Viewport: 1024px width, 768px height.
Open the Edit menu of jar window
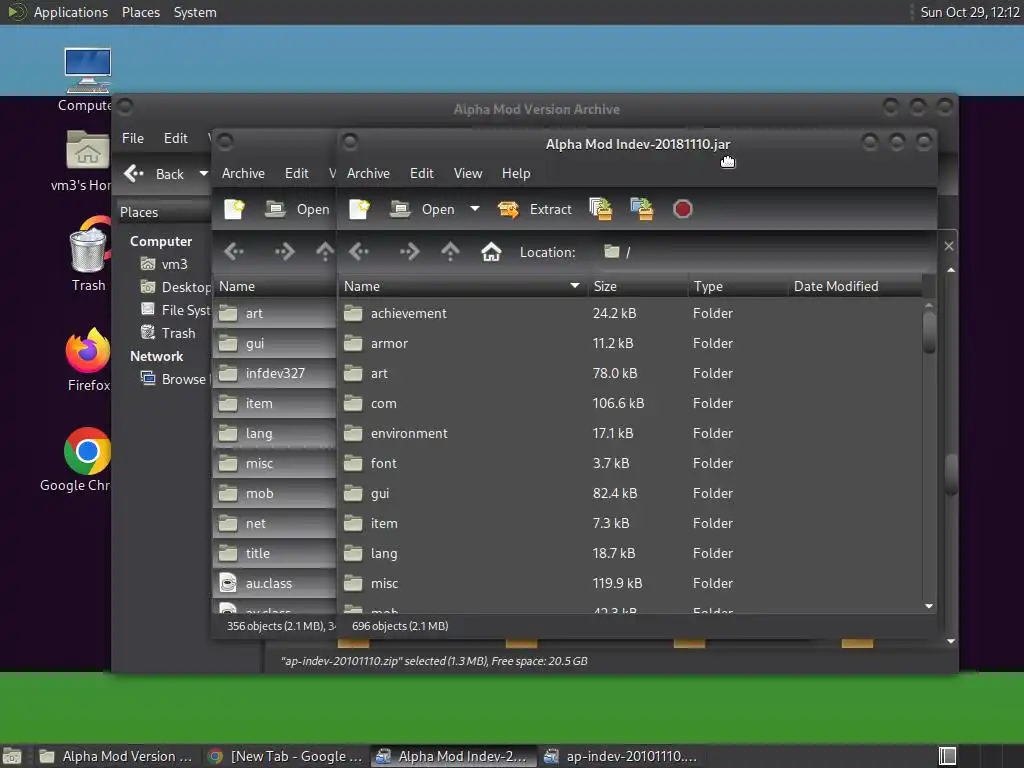click(421, 173)
